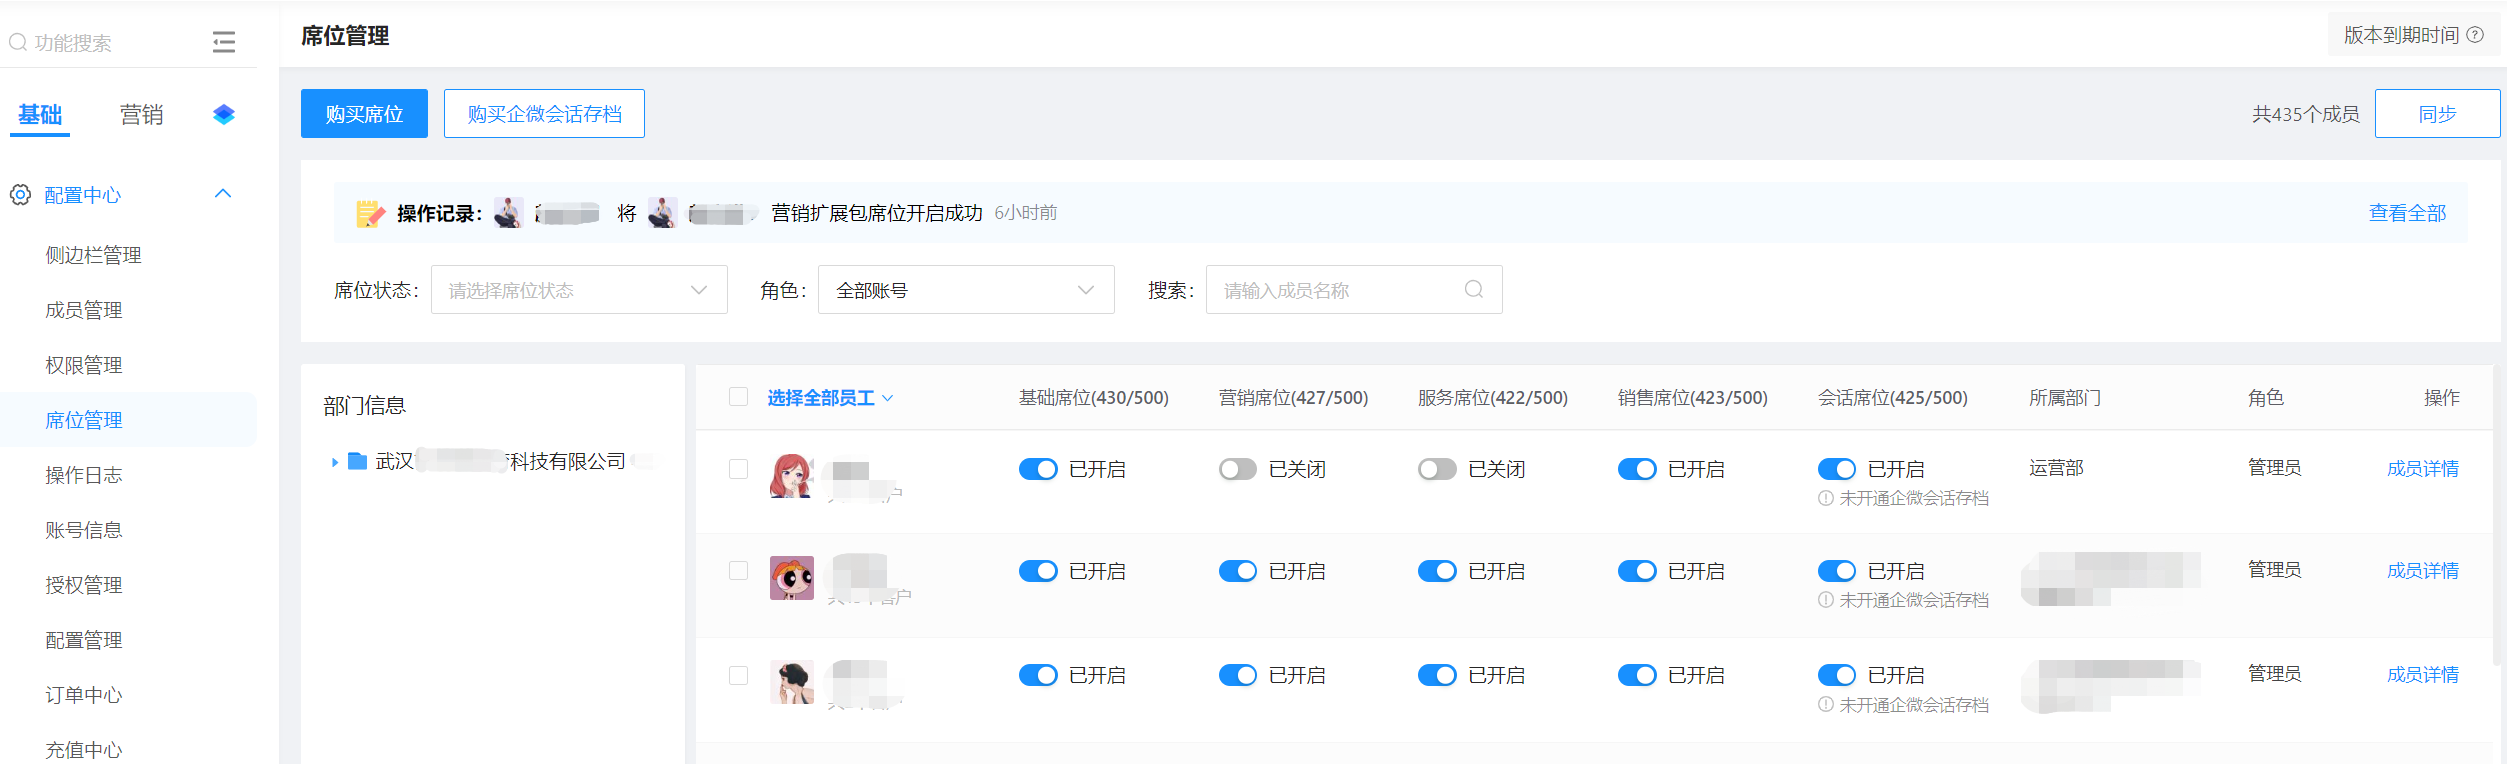2507x764 pixels.
Task: Click the blue layered stack icon
Action: [224, 115]
